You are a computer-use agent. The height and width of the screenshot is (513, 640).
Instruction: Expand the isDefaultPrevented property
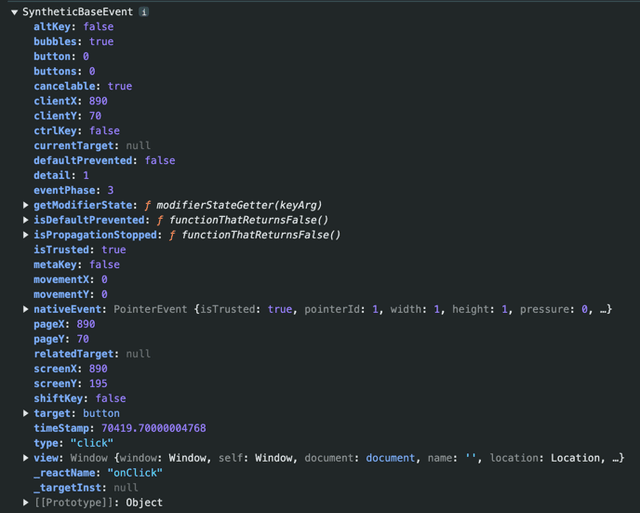[26, 220]
